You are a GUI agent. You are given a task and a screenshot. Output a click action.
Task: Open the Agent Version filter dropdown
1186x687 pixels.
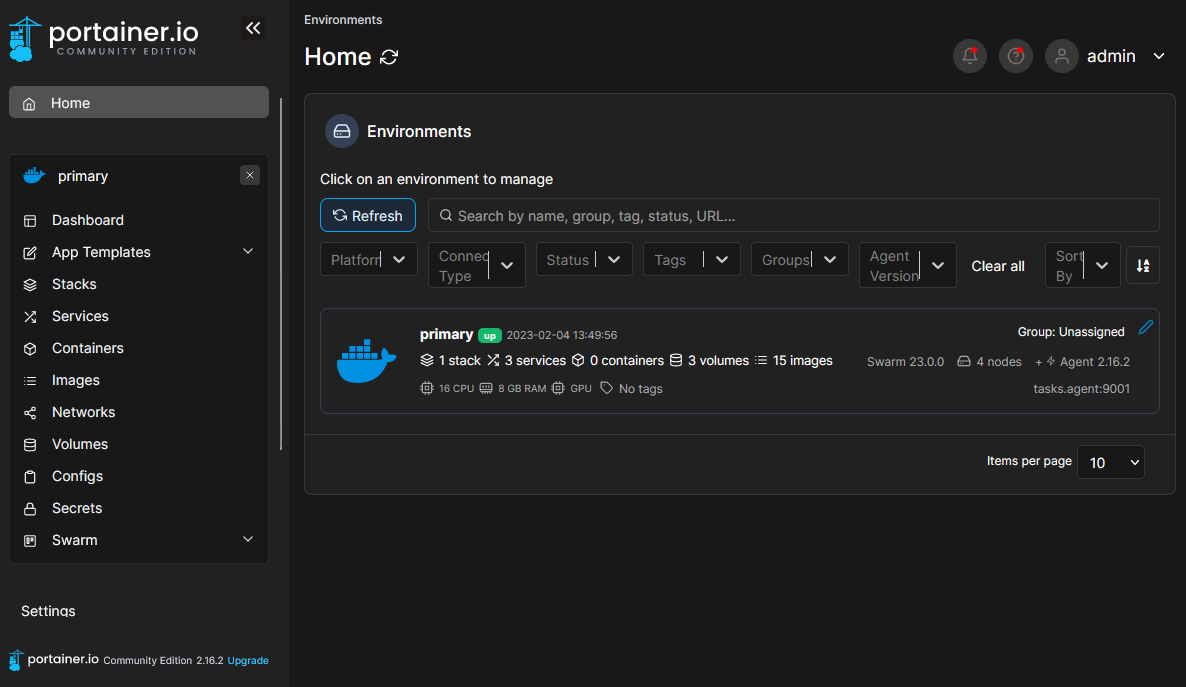click(x=908, y=266)
